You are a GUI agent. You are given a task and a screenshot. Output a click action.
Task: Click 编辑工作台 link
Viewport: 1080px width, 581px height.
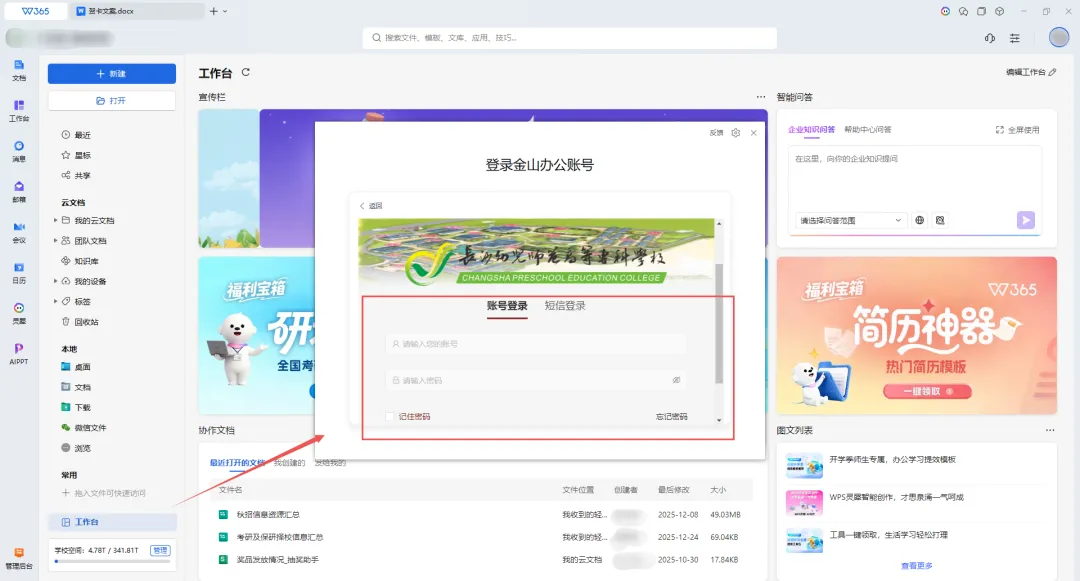(x=1030, y=72)
